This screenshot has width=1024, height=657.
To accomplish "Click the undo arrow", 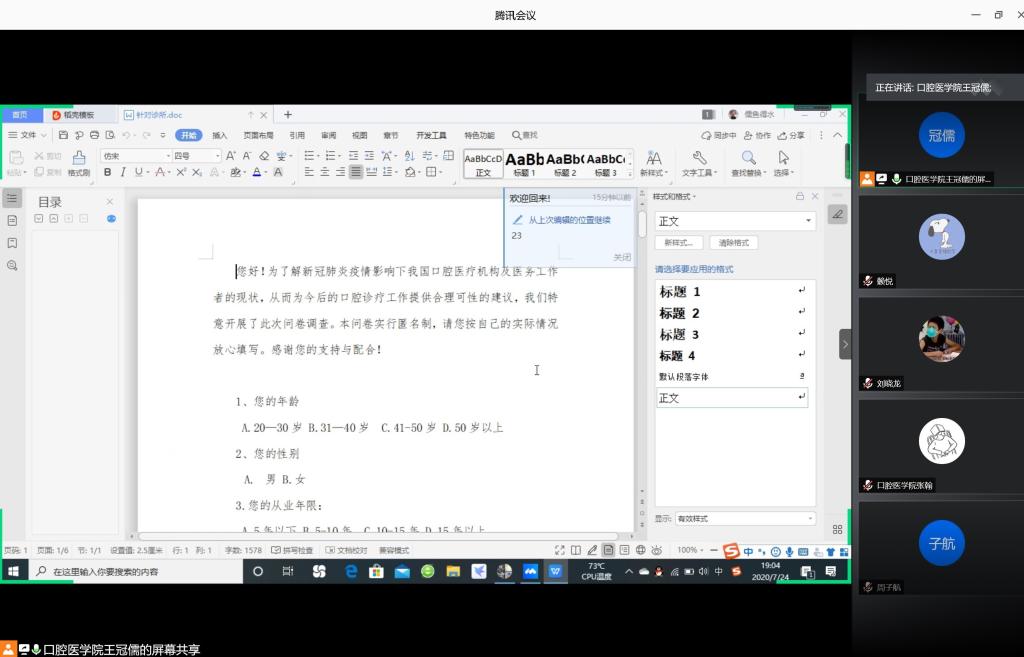I will click(126, 135).
